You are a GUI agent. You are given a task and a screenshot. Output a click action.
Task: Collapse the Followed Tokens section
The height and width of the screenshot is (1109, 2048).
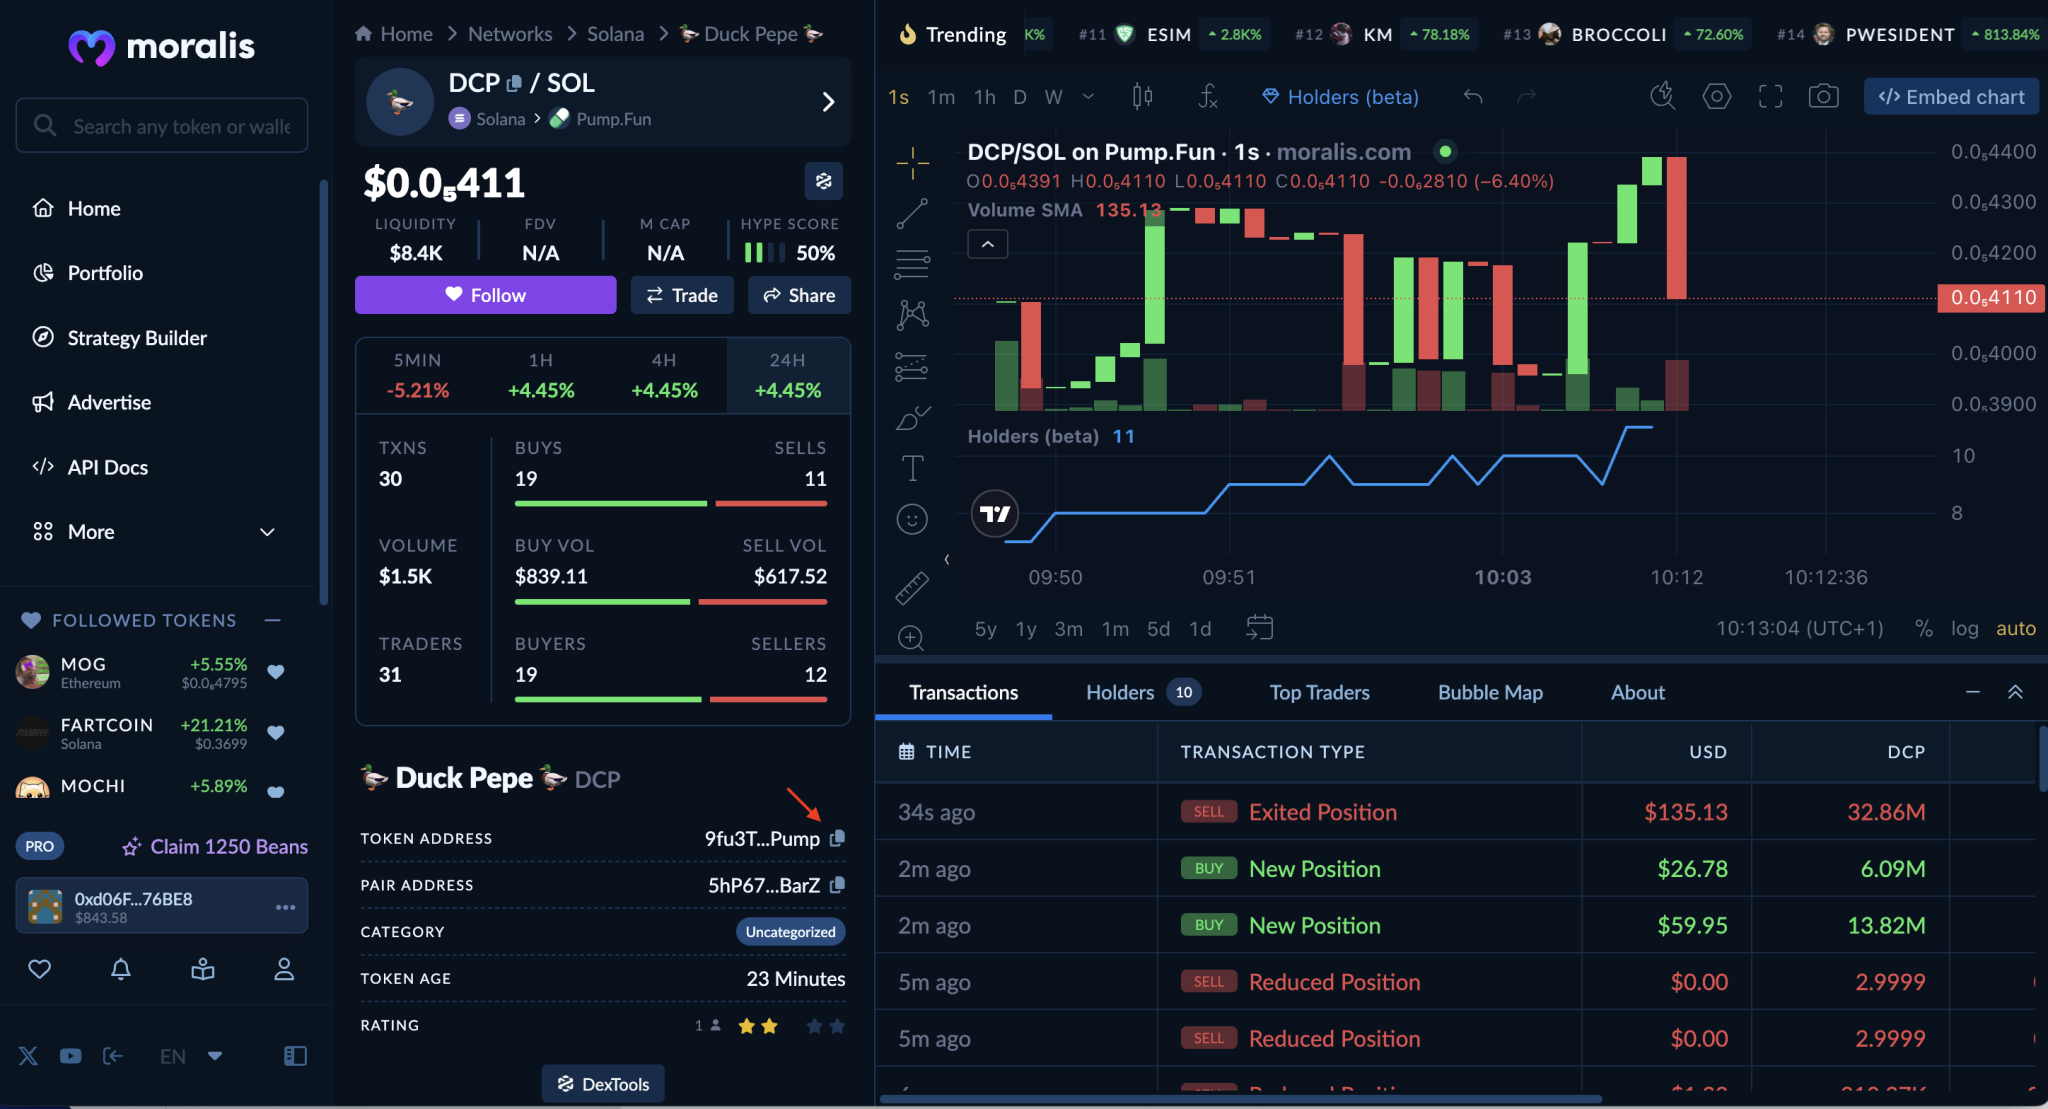pos(273,620)
